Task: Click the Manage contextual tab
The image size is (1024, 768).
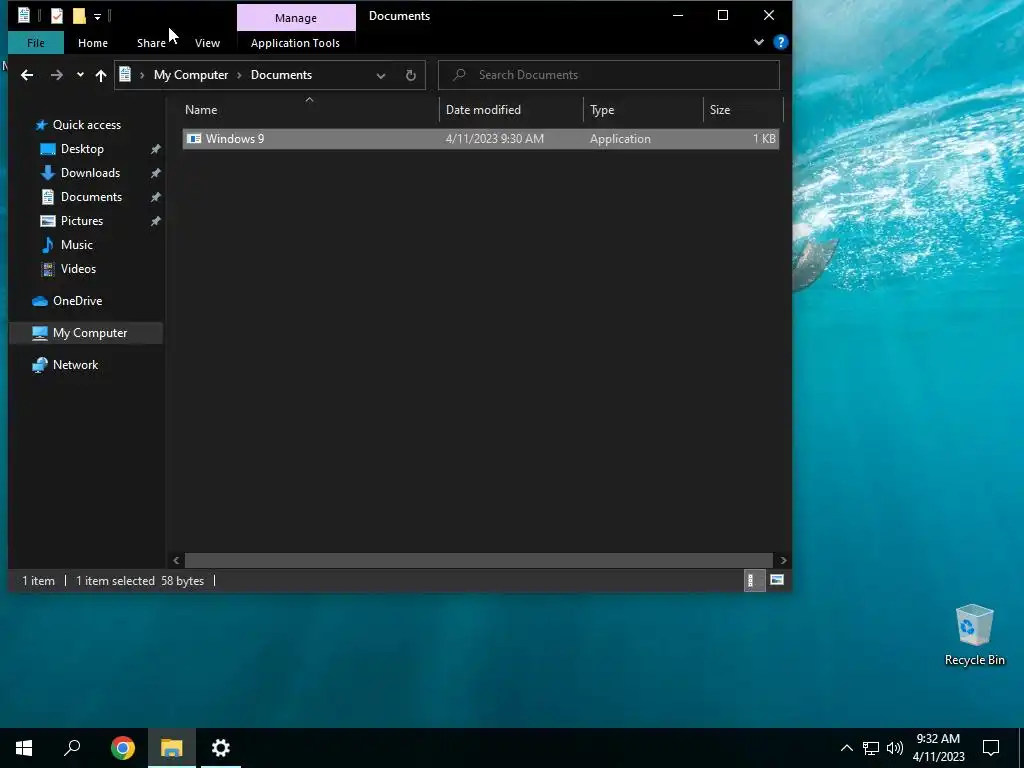Action: (296, 18)
